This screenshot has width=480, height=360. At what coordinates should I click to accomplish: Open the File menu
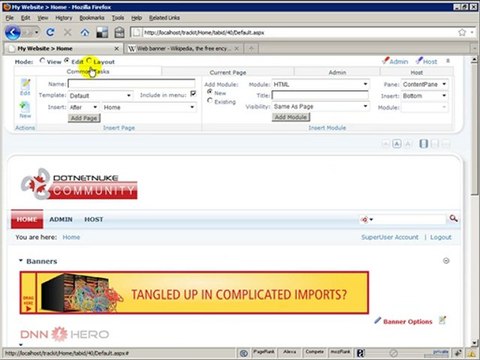[x=9, y=18]
